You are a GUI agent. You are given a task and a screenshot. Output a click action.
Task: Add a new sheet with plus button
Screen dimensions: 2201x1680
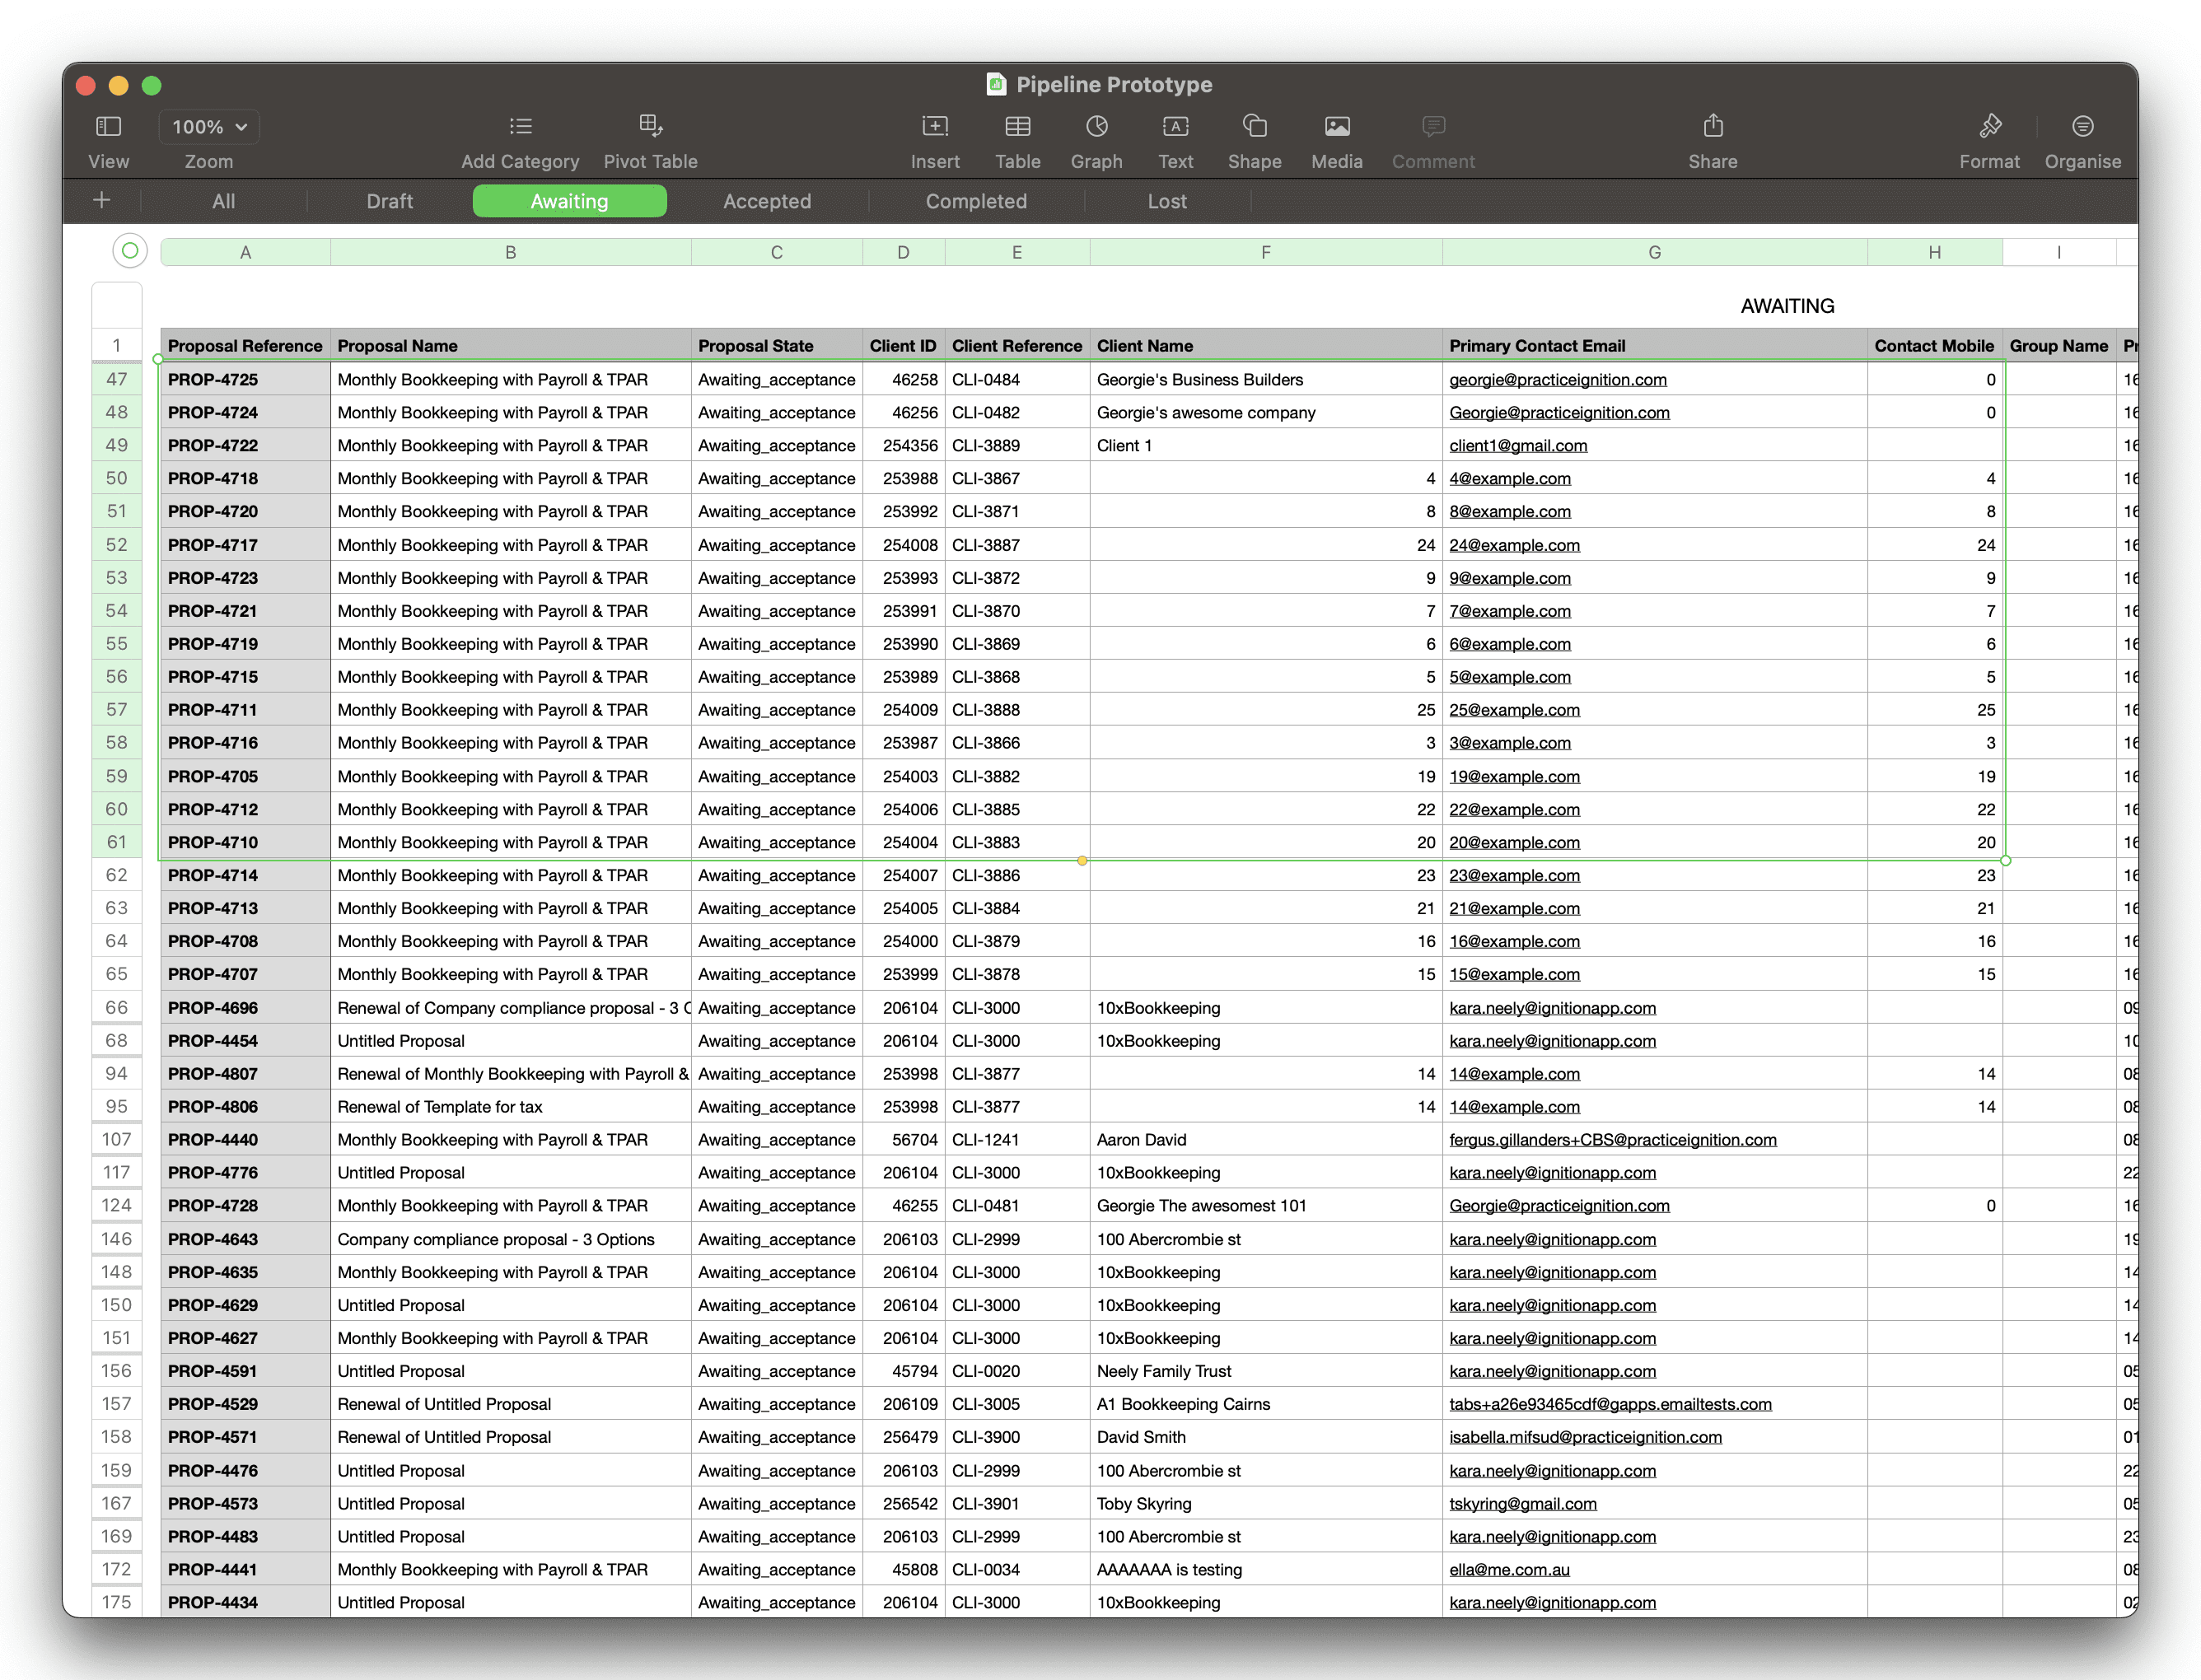click(x=101, y=201)
